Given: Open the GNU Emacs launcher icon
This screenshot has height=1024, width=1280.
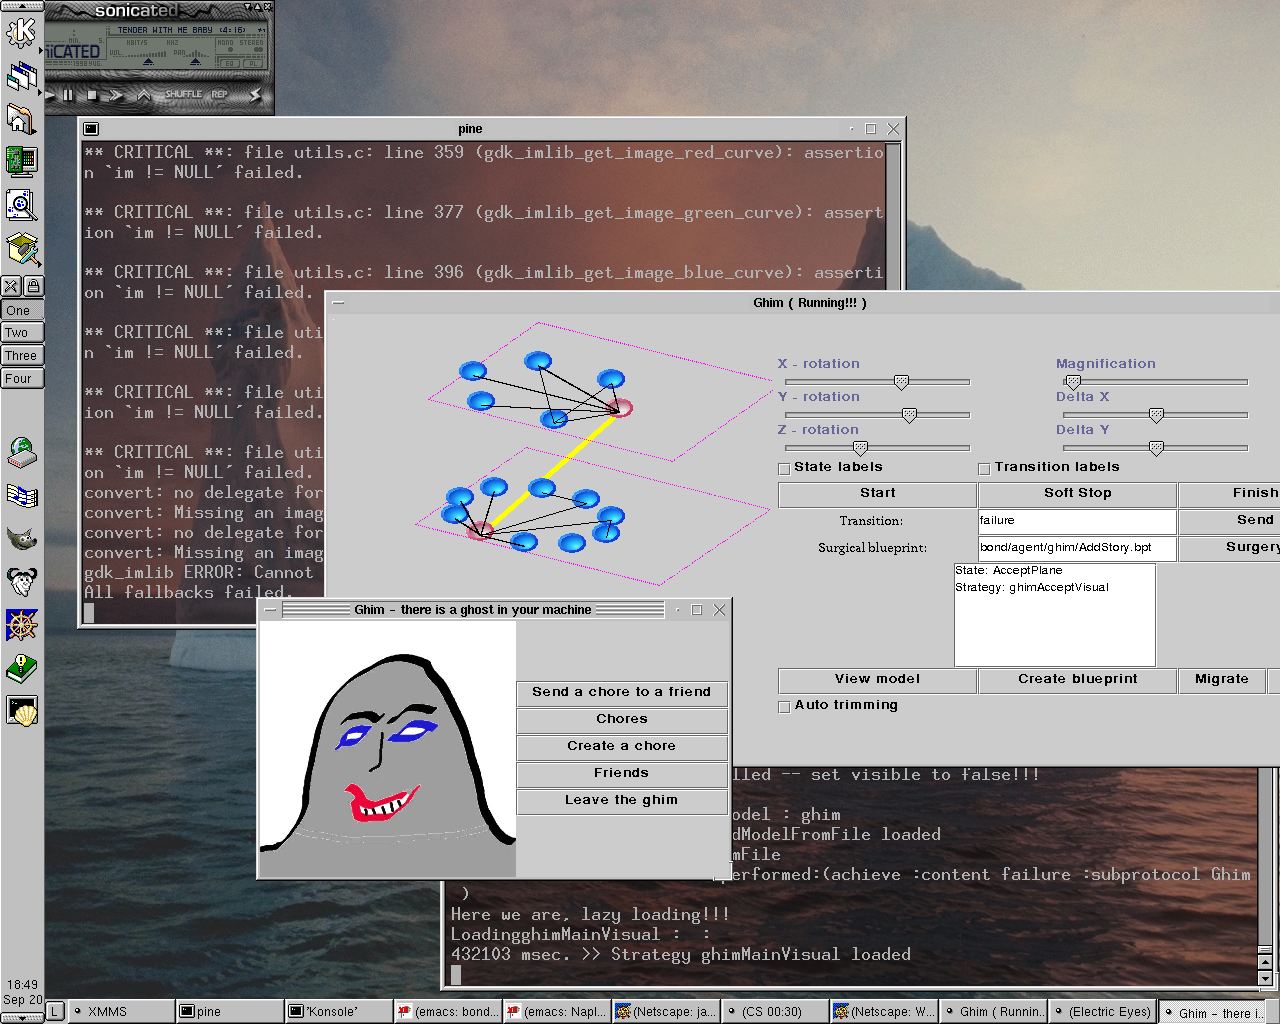Looking at the screenshot, I should (21, 582).
